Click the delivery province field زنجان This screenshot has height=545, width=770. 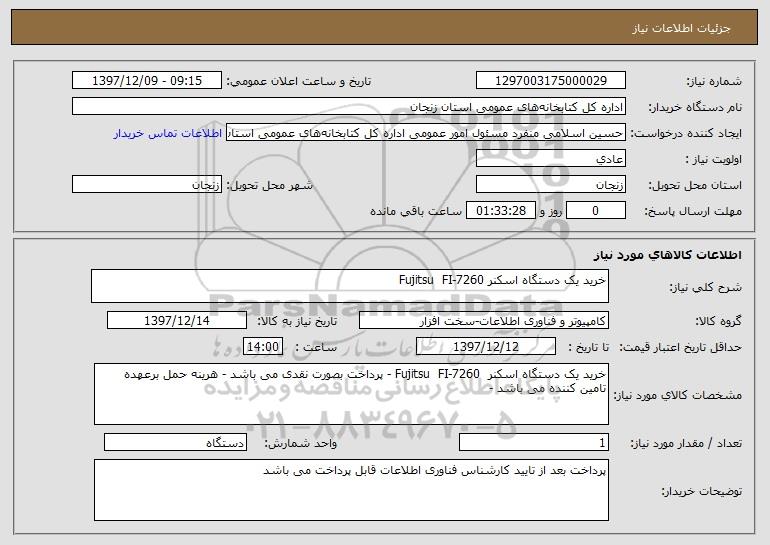(x=550, y=185)
